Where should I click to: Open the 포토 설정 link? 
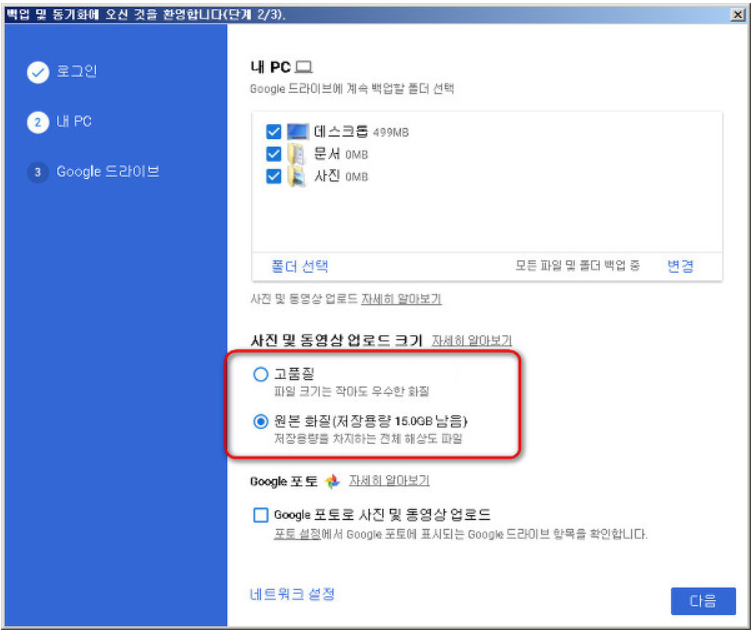(297, 534)
